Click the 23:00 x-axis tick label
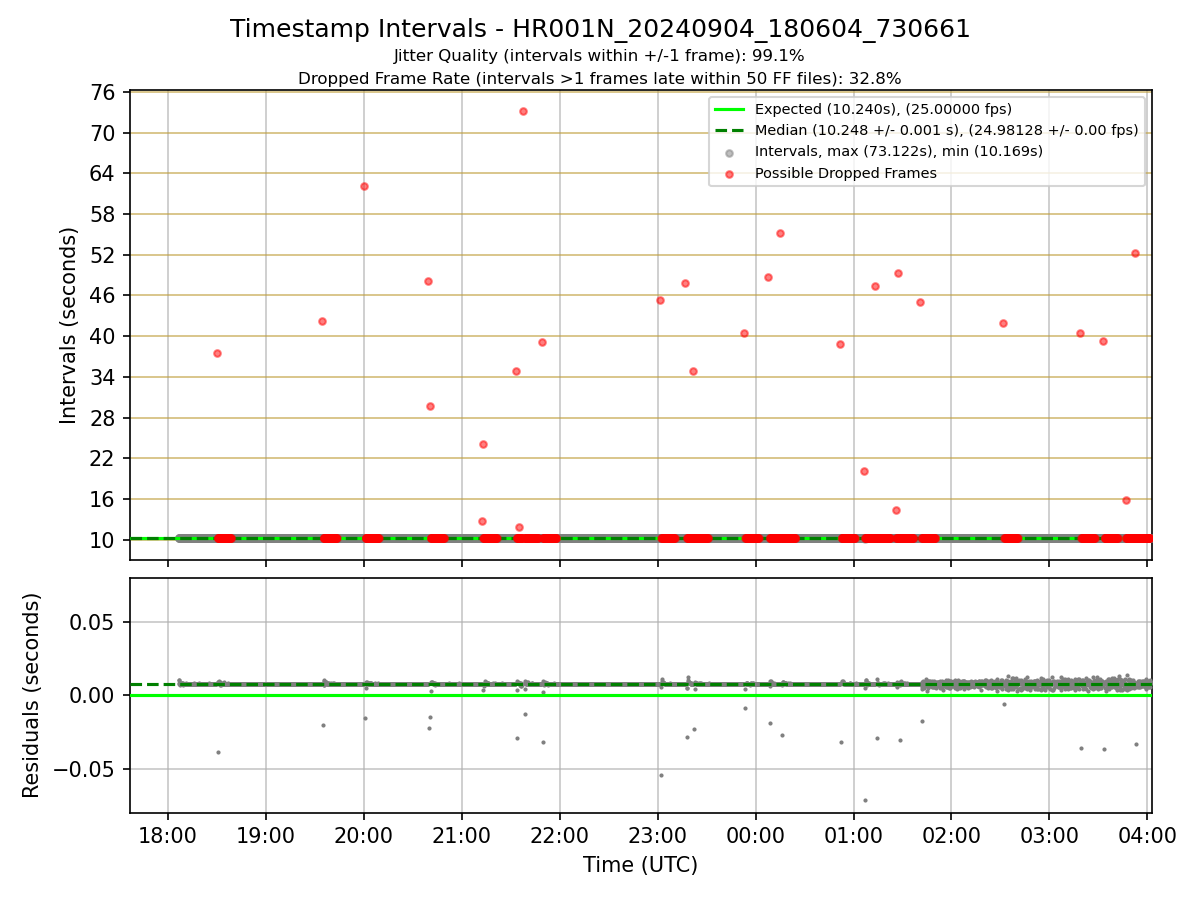This screenshot has height=900, width=1200. point(657,837)
